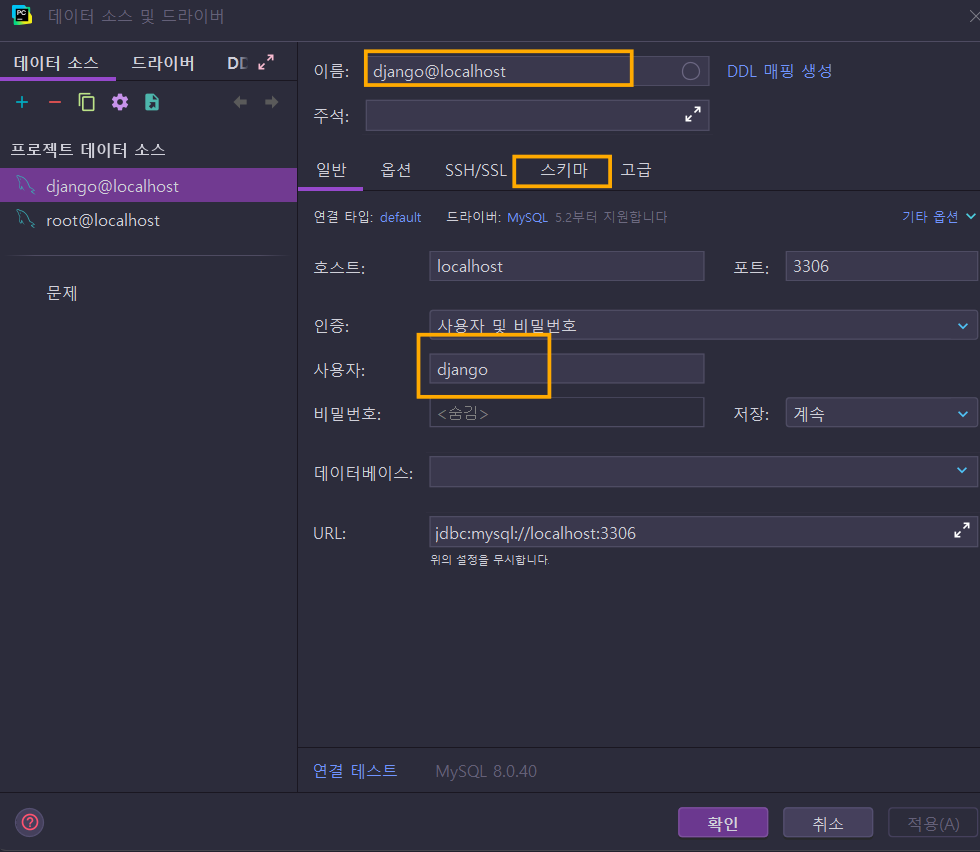The height and width of the screenshot is (852, 980).
Task: Click the 취소 cancel button
Action: click(x=828, y=822)
